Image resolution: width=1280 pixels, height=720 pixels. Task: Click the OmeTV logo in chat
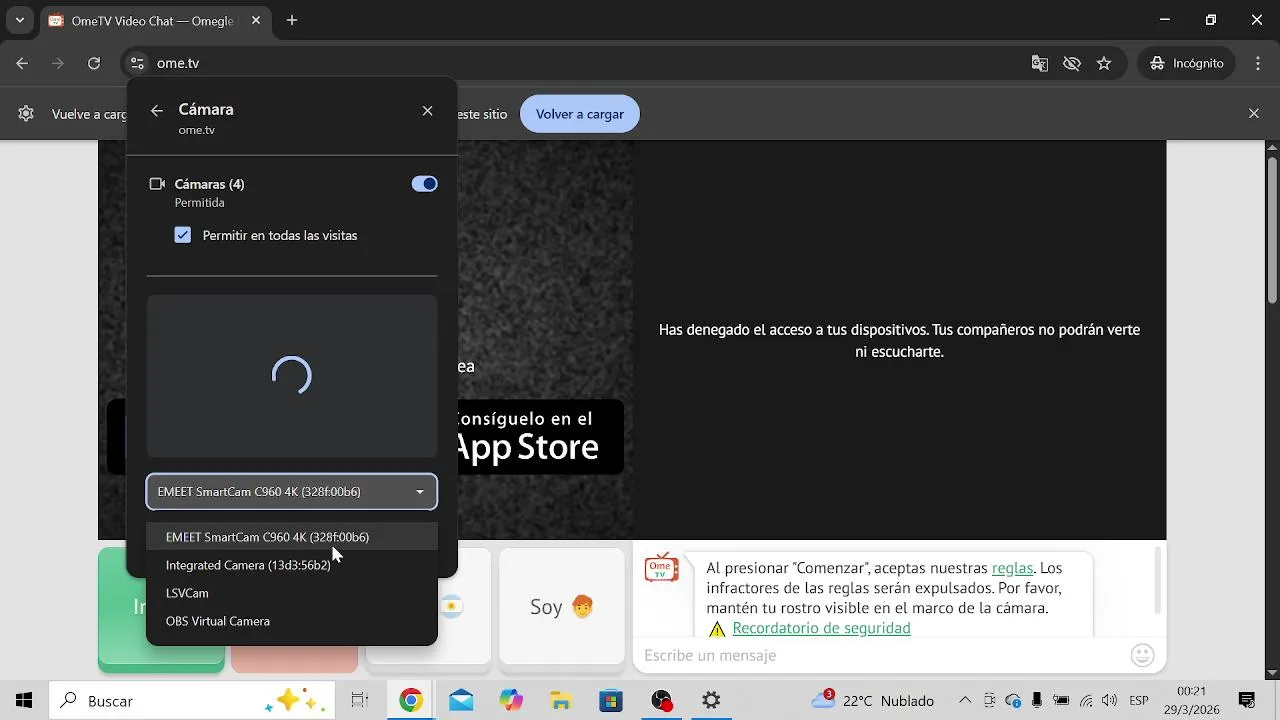[661, 567]
